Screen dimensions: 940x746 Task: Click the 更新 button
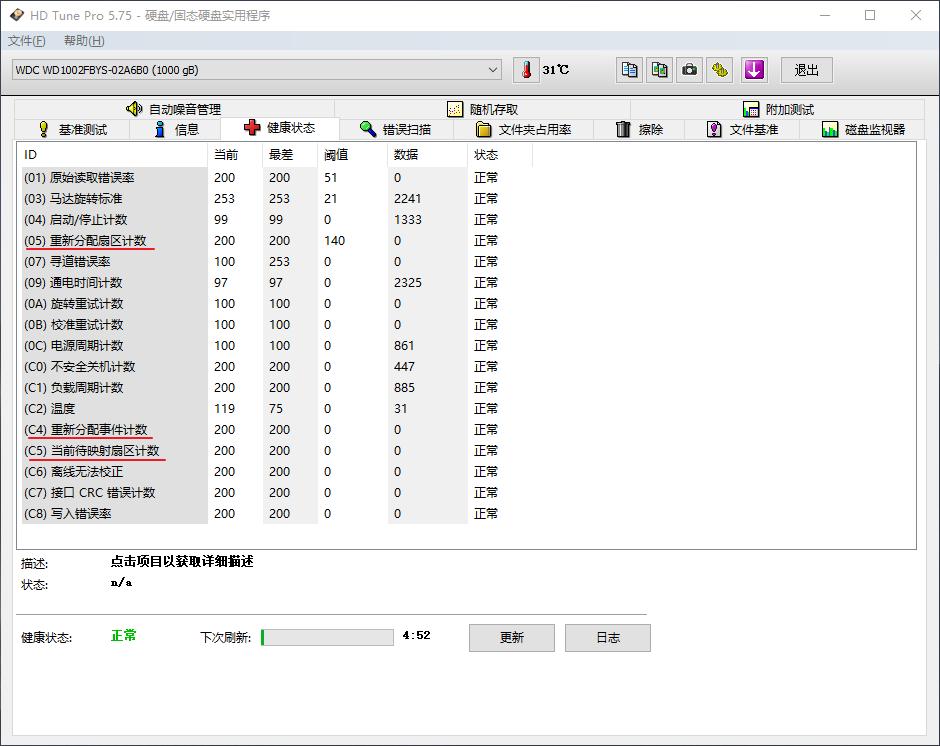[x=511, y=637]
